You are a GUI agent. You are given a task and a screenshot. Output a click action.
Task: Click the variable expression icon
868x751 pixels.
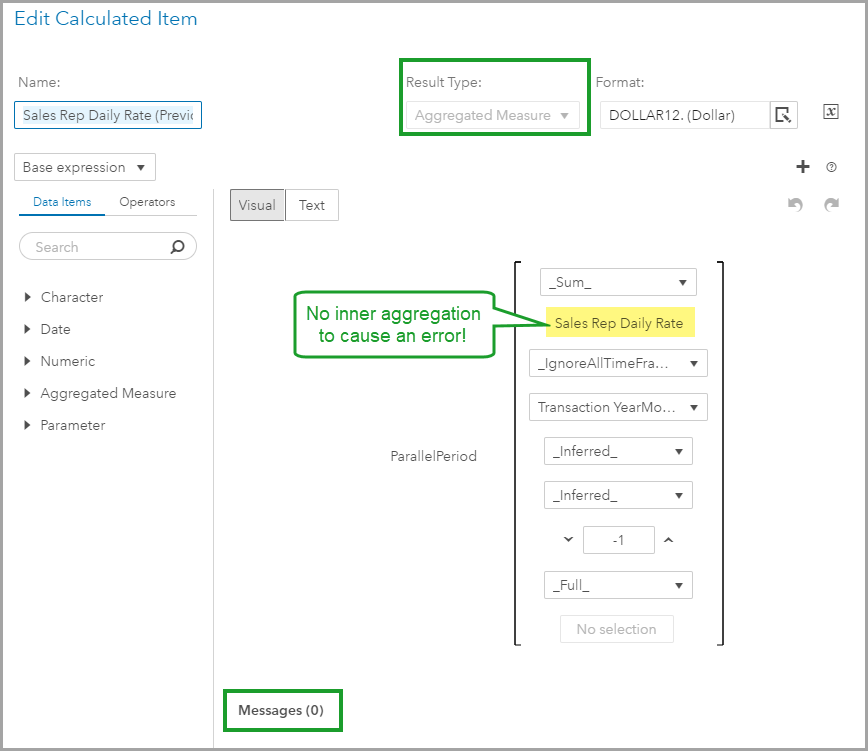[x=830, y=112]
